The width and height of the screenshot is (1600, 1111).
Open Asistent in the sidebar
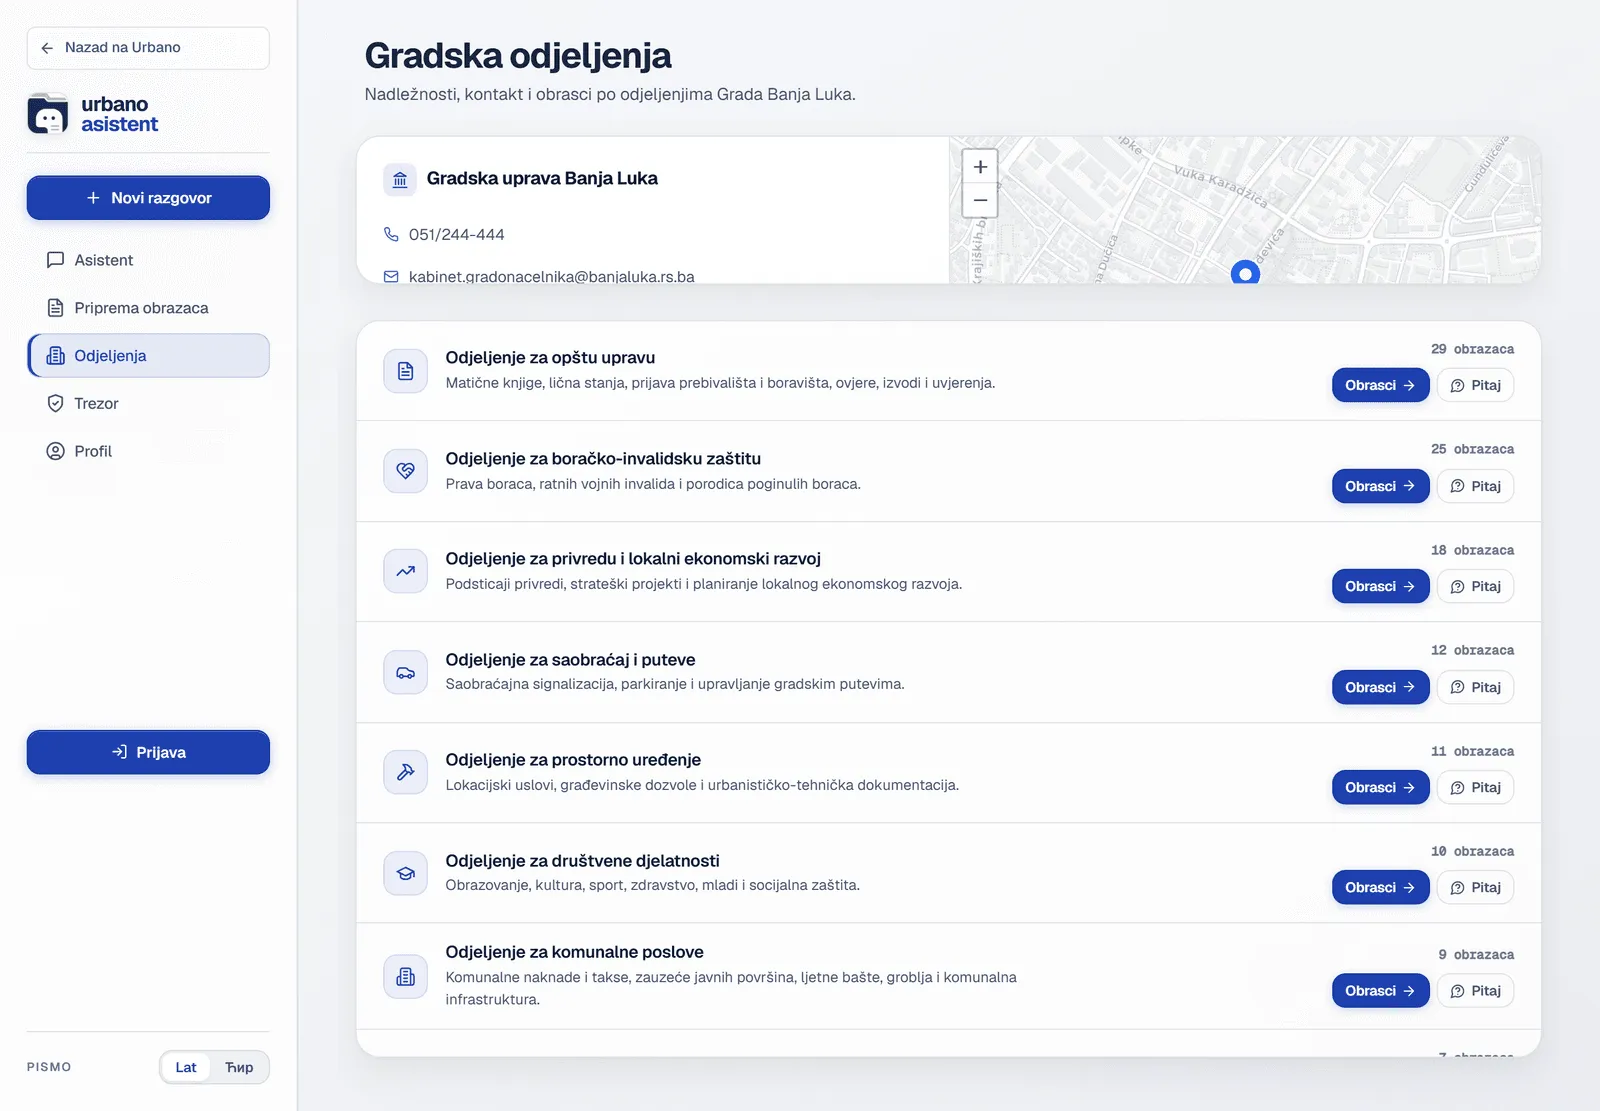(x=148, y=260)
